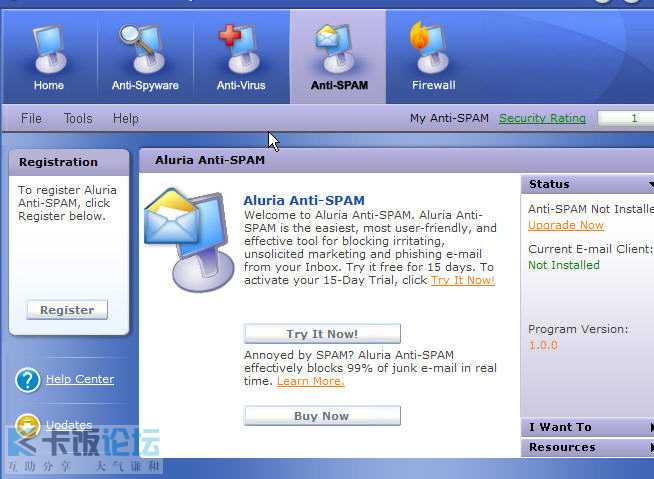
Task: Click the Help Center question mark icon
Action: click(28, 380)
